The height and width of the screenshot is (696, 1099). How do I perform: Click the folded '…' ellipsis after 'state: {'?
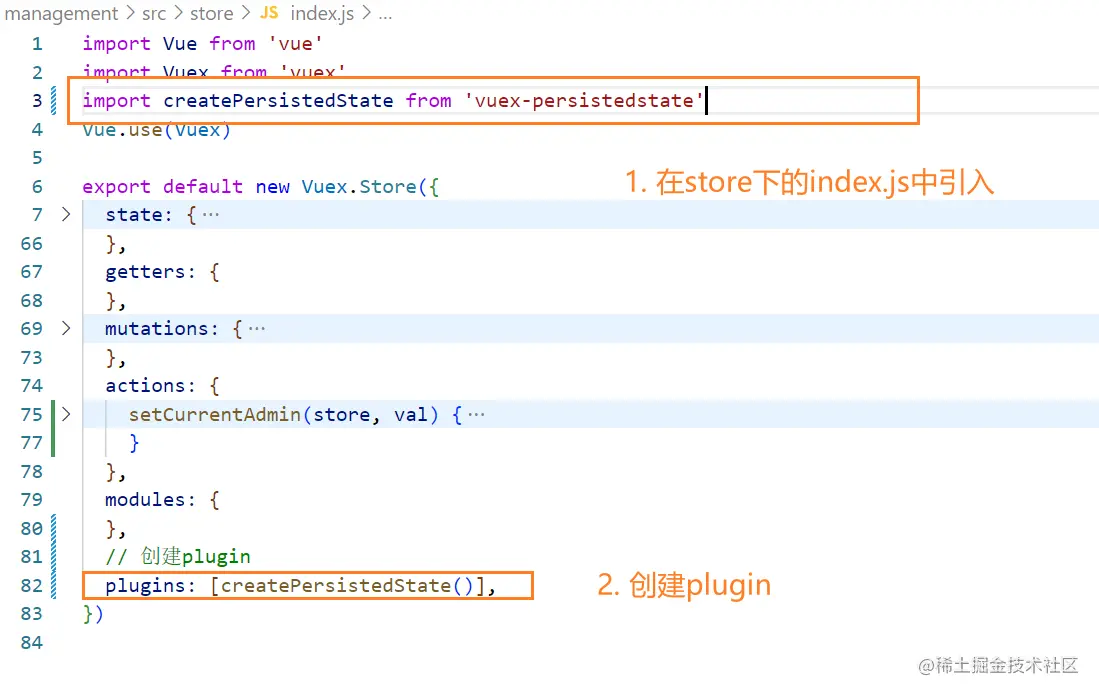210,214
